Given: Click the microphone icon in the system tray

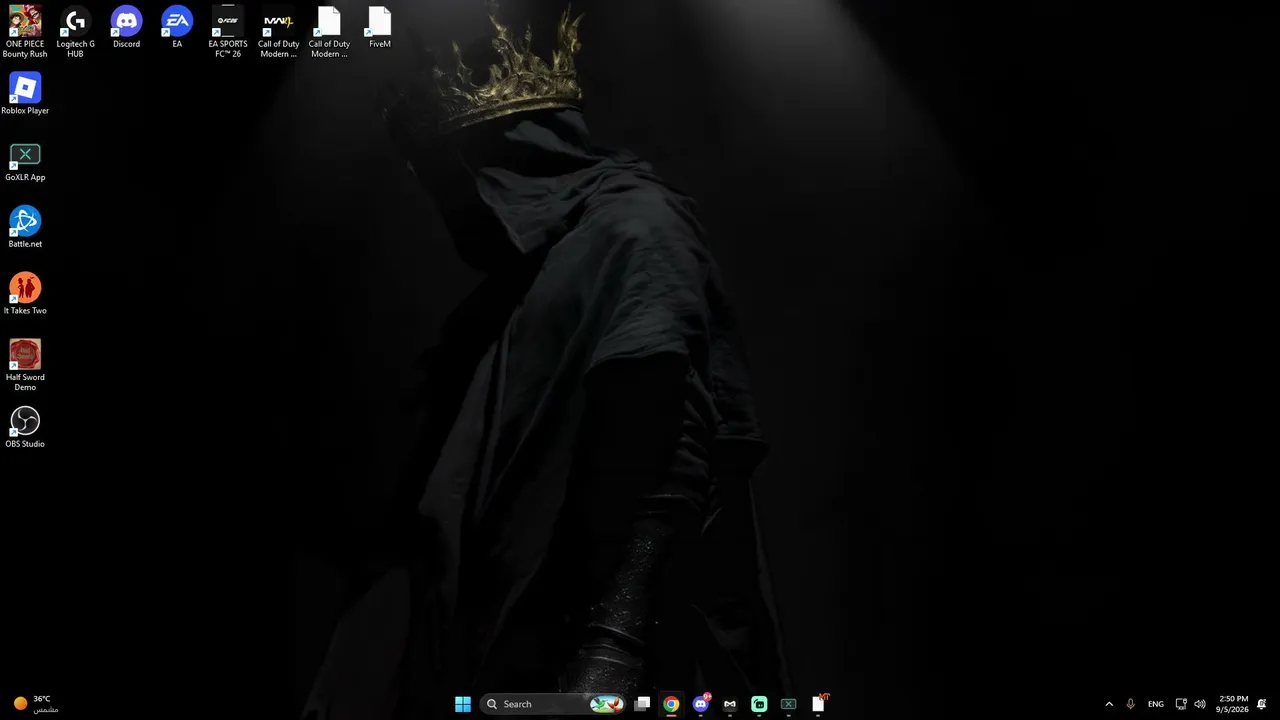Looking at the screenshot, I should (1131, 704).
